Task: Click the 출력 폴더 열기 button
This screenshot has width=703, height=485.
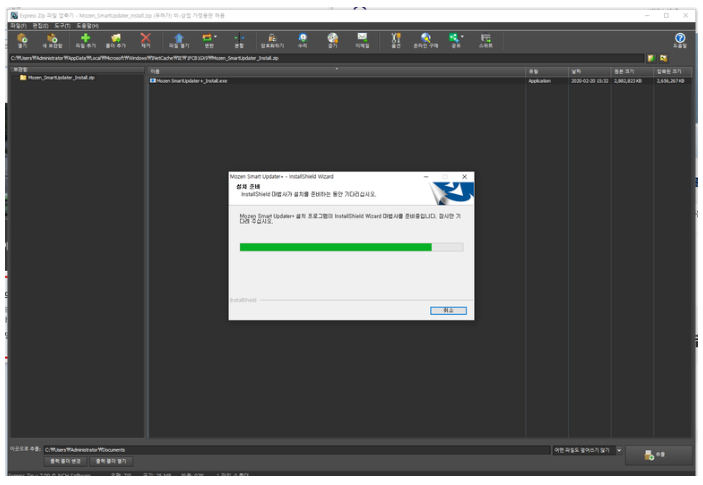Action: coord(111,461)
